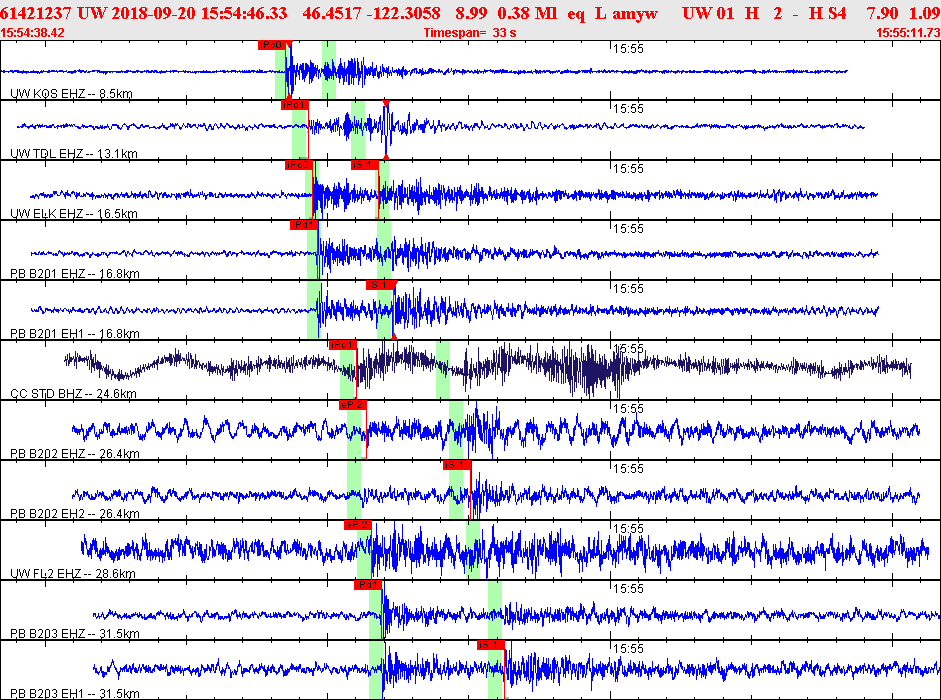Click latitude longitude '46.4517 -122.3058'
The height and width of the screenshot is (700, 941).
click(x=371, y=13)
